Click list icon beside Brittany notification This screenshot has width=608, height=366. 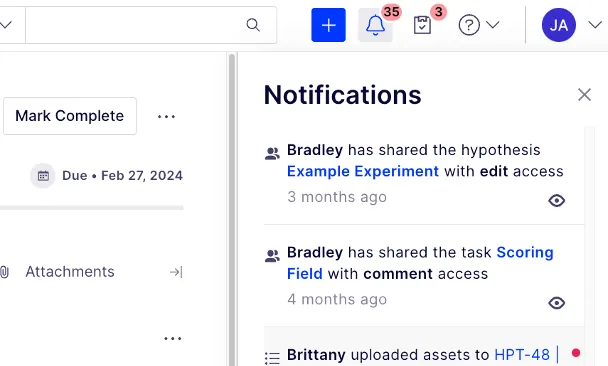(x=272, y=358)
